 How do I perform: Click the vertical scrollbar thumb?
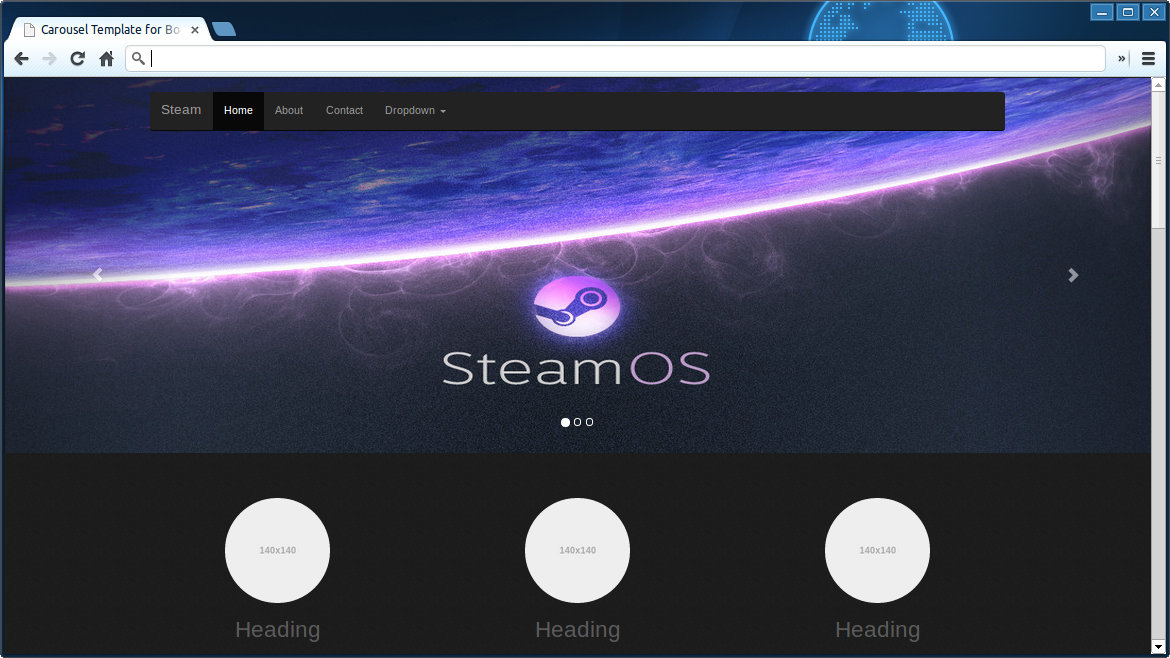click(x=1158, y=160)
